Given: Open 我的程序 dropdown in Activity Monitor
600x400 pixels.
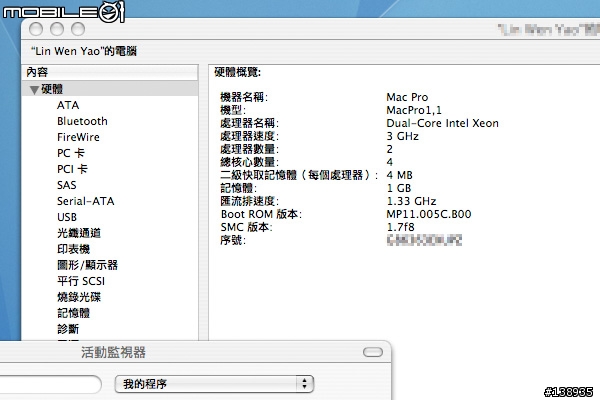Looking at the screenshot, I should tap(214, 384).
